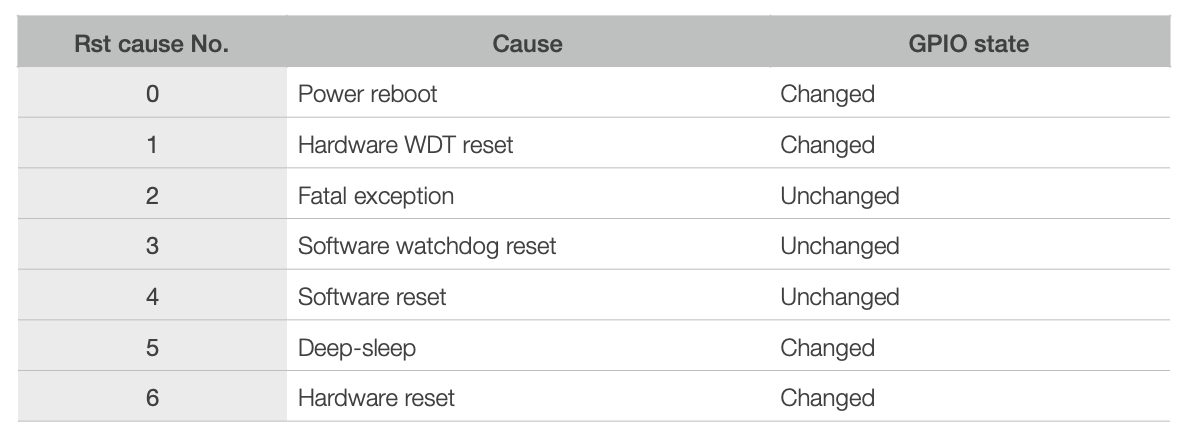Viewport: 1190px width, 446px height.
Task: Select reset cause number 6 cell
Action: pyautogui.click(x=152, y=398)
